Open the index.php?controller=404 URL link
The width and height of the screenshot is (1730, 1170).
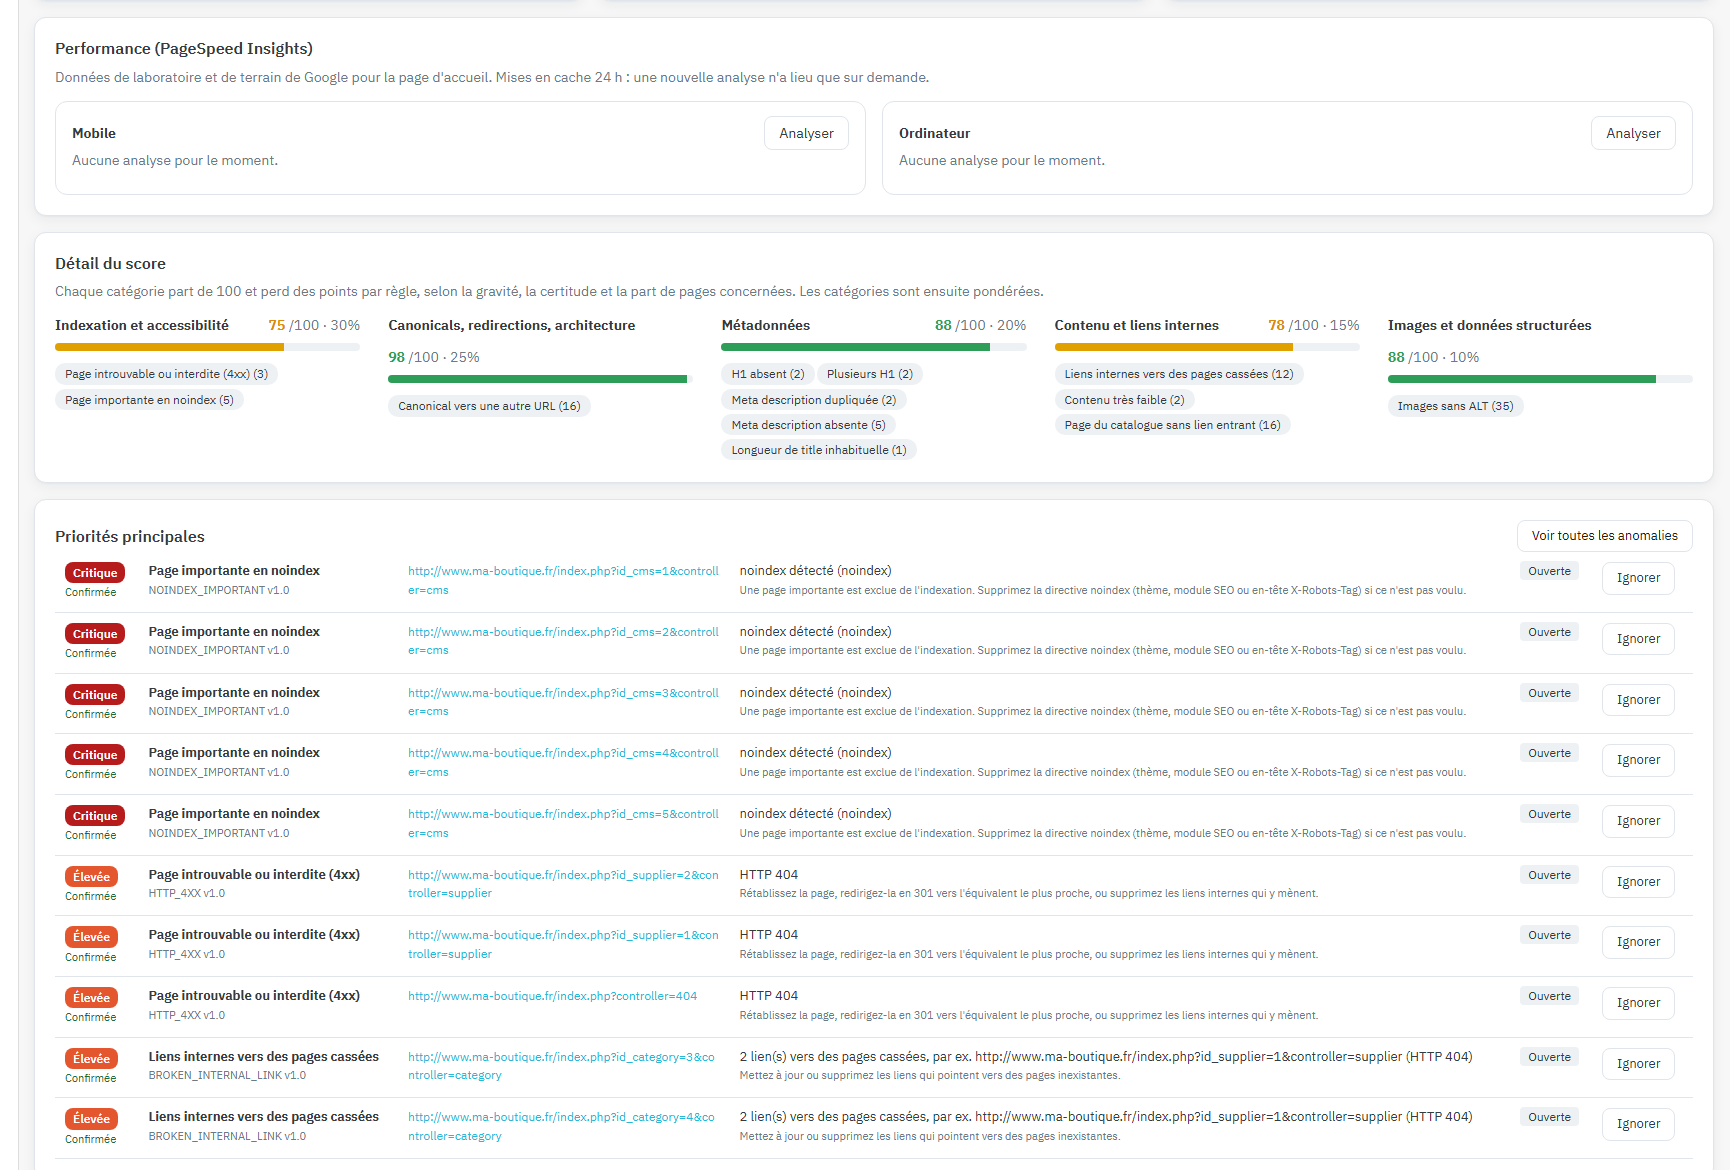552,996
